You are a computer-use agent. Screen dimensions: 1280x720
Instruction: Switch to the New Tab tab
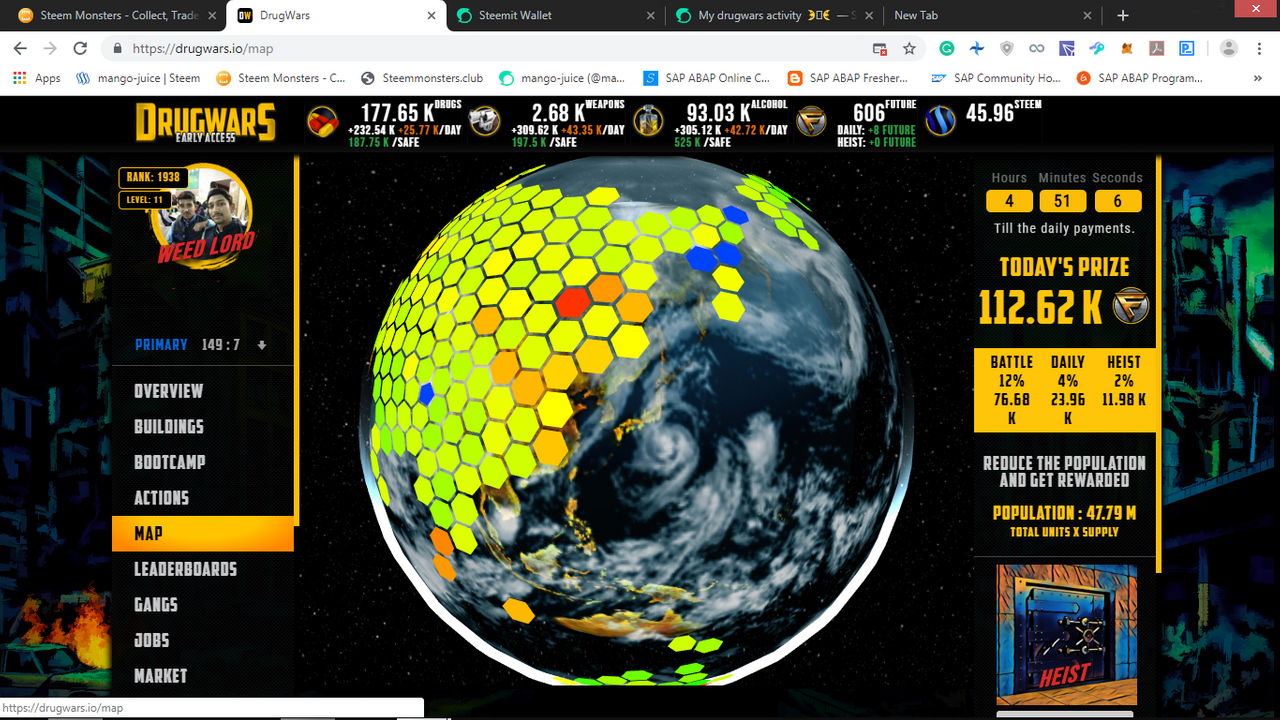(x=990, y=15)
